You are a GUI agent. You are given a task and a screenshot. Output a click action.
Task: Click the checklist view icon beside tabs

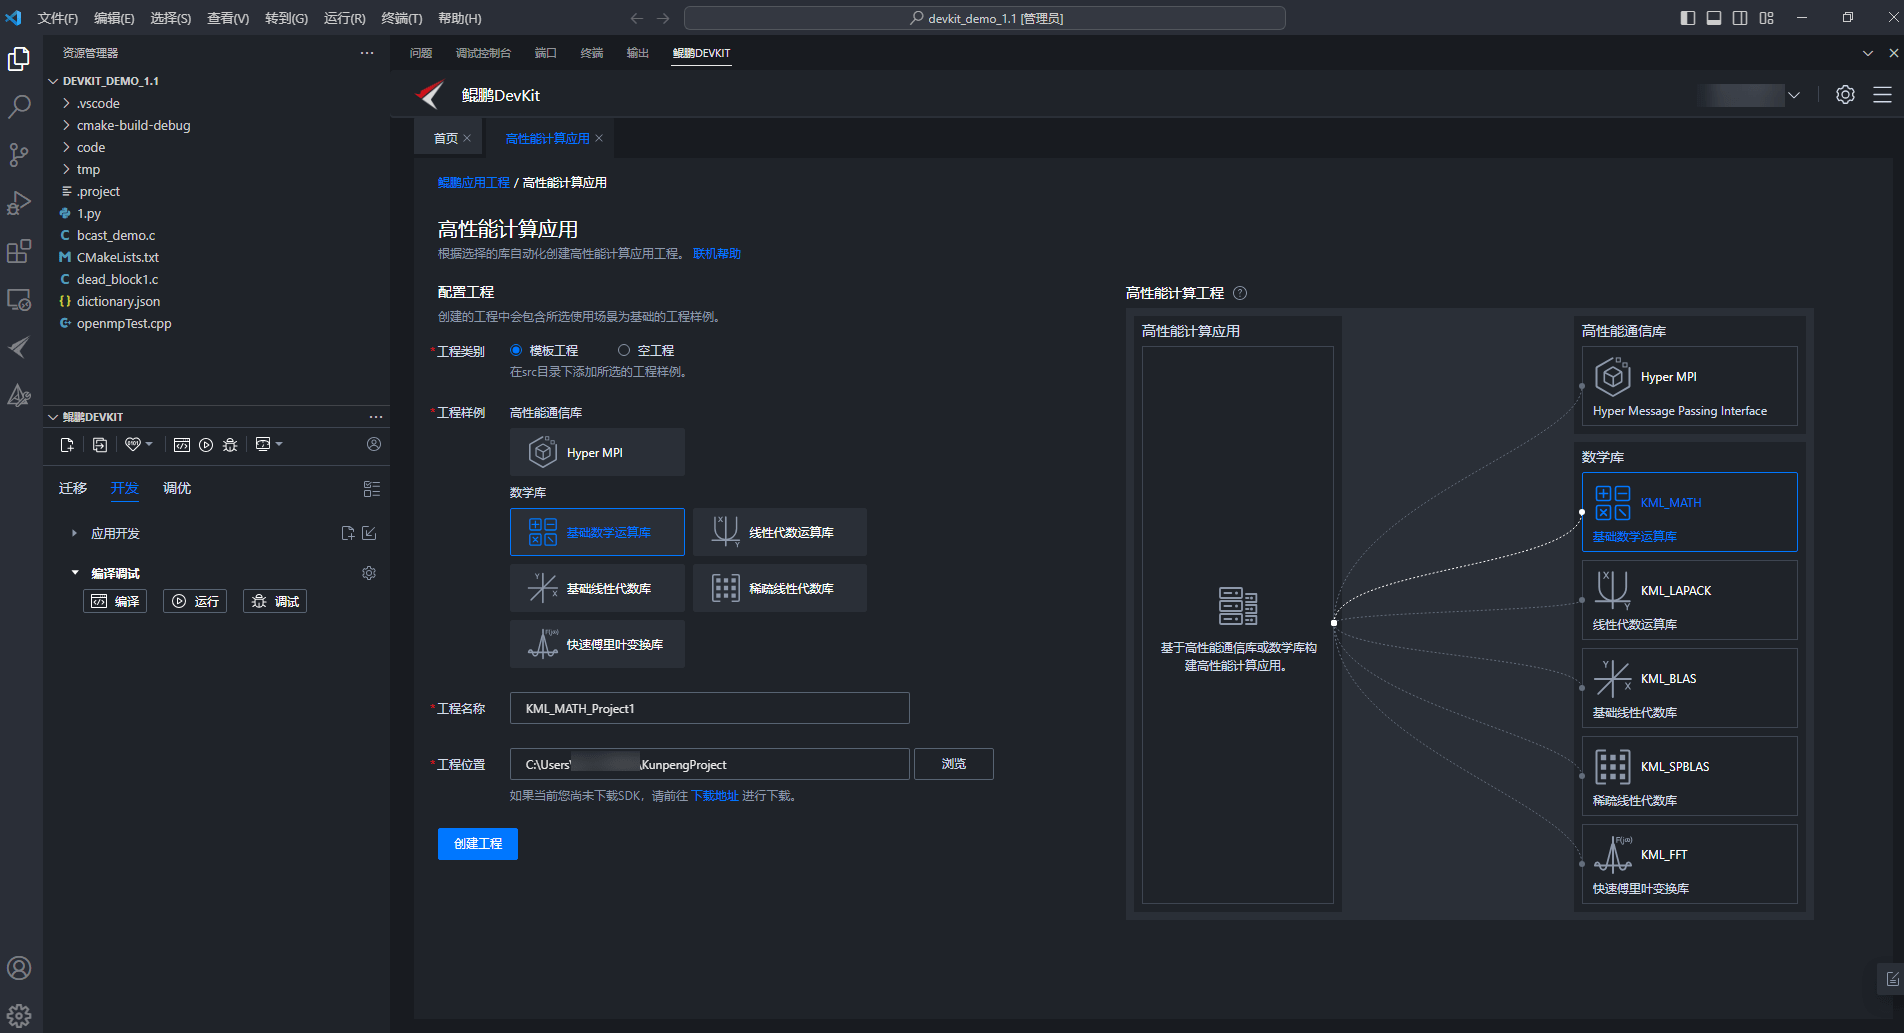pyautogui.click(x=372, y=489)
